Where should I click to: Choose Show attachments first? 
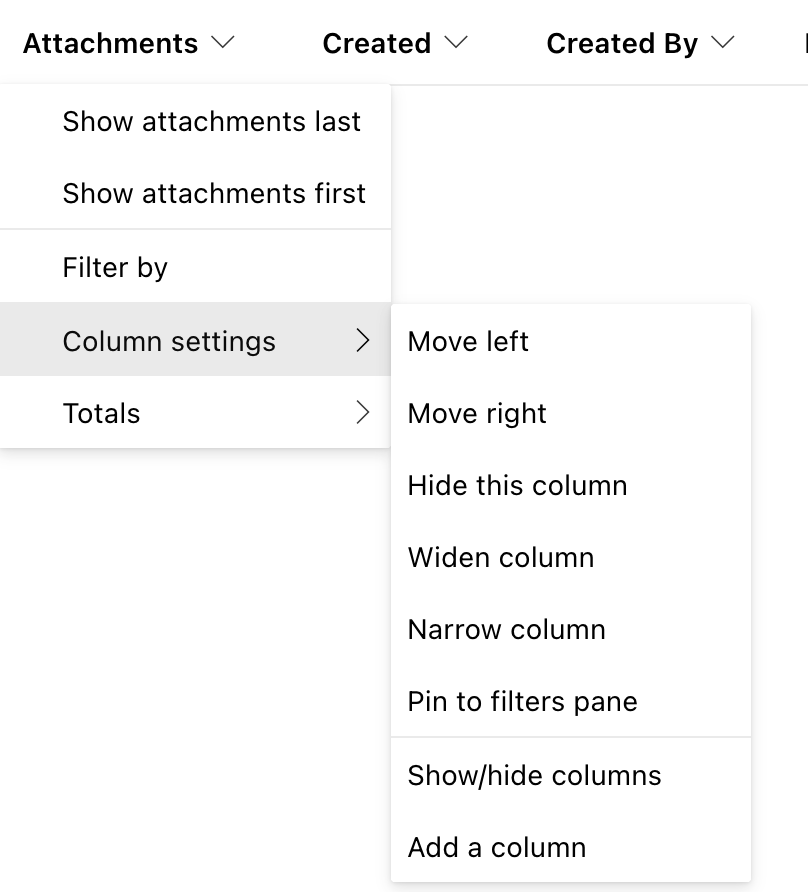pyautogui.click(x=214, y=194)
